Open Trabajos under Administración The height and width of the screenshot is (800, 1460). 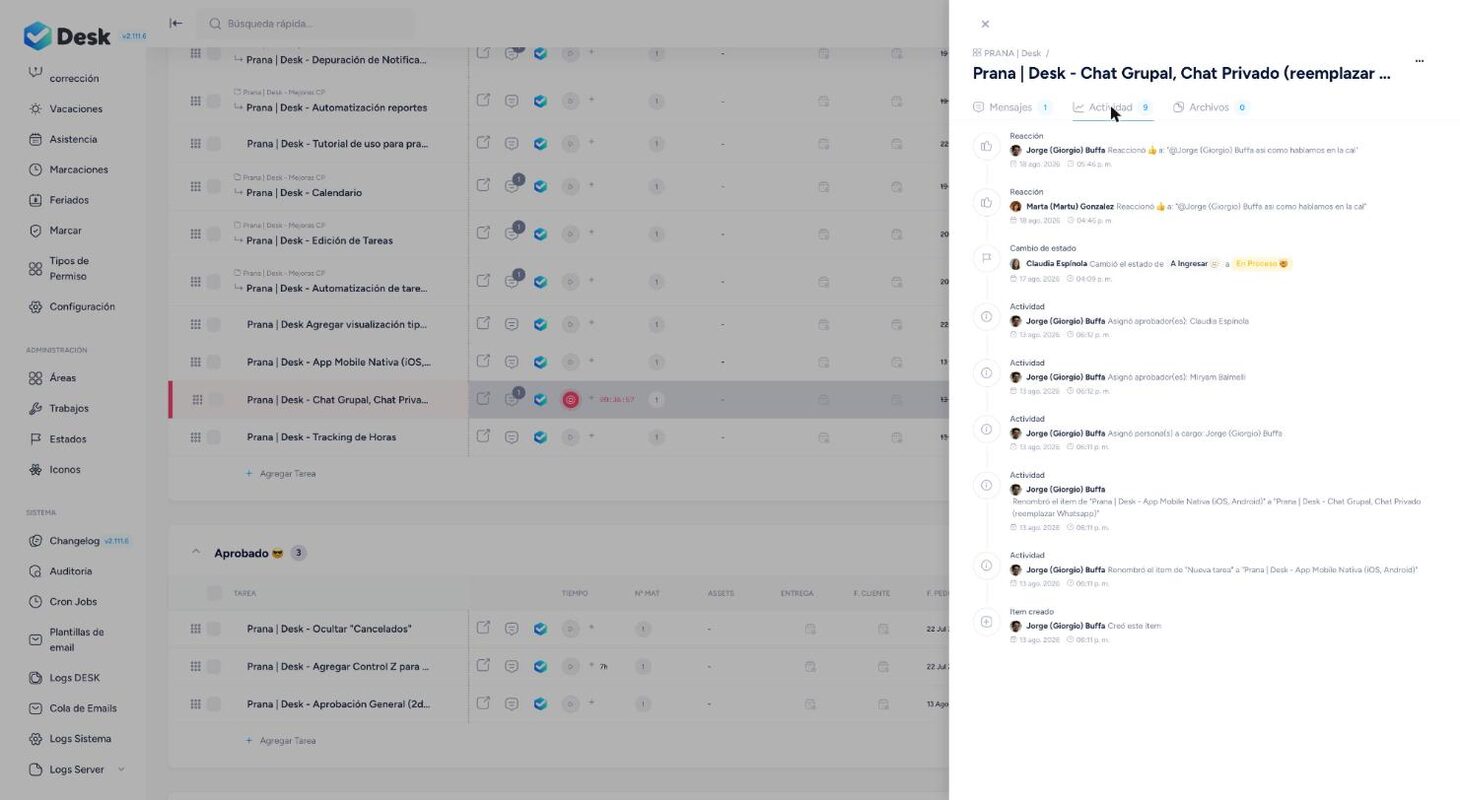coord(69,409)
